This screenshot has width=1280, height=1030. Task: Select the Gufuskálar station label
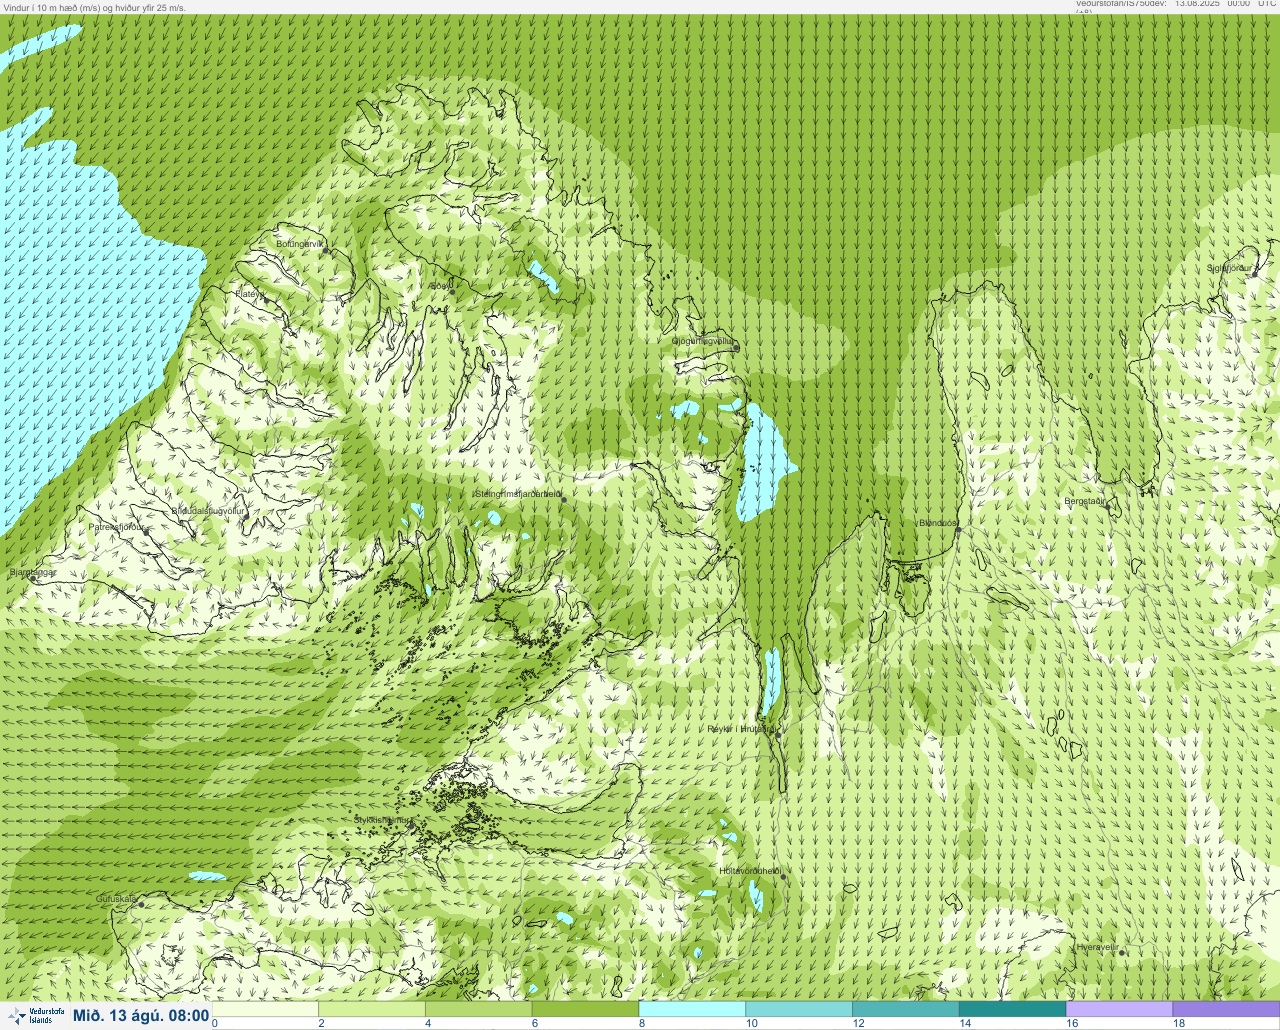click(116, 898)
